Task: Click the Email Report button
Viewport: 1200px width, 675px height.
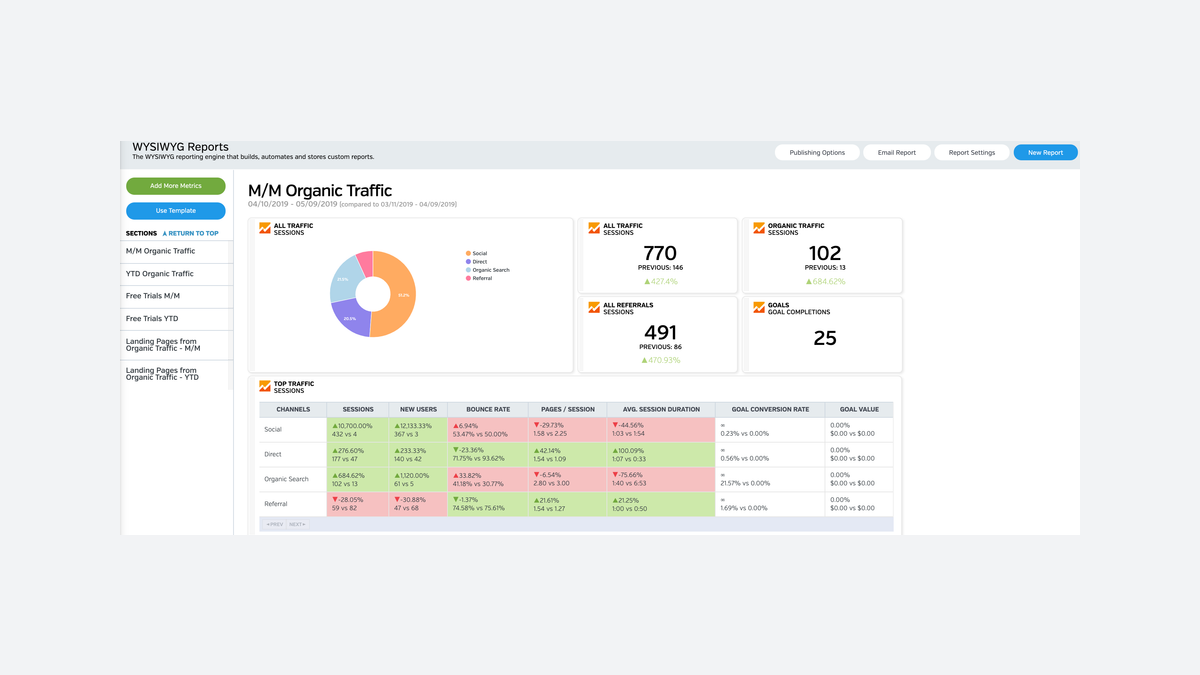Action: click(x=897, y=153)
